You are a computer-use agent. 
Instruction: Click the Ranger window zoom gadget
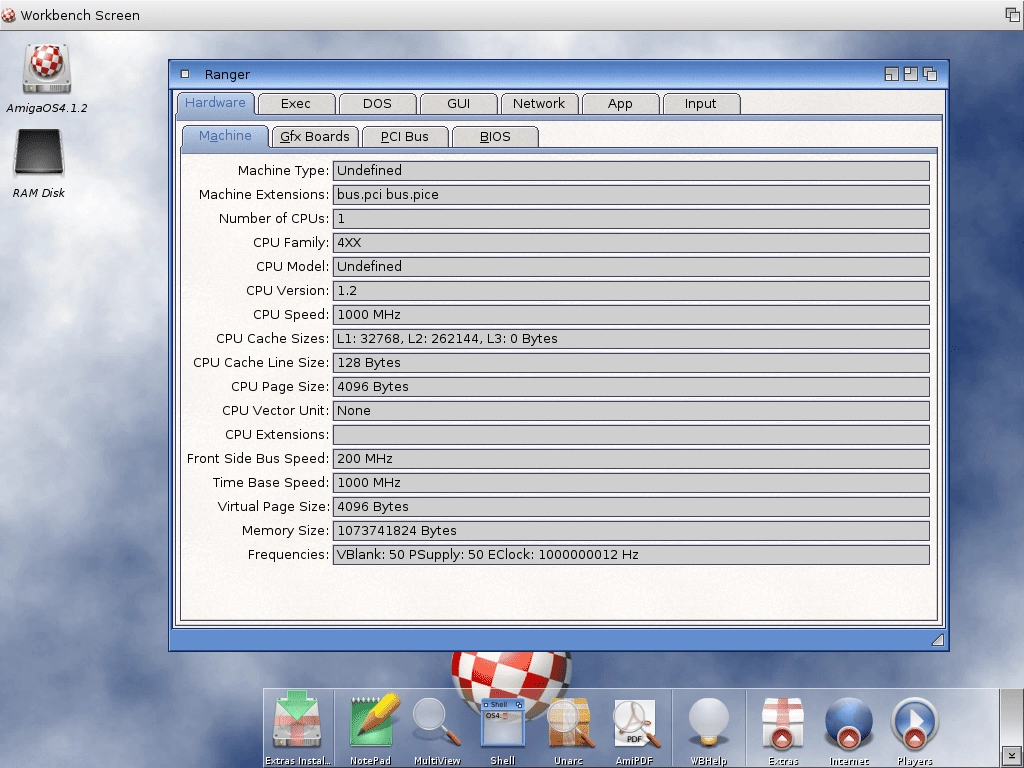910,74
